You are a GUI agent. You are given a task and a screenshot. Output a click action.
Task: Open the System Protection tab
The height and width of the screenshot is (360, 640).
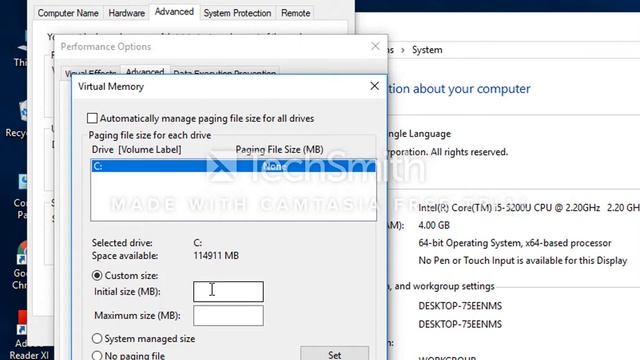pyautogui.click(x=237, y=13)
